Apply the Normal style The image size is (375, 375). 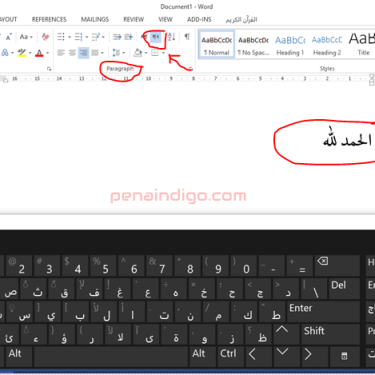point(217,44)
